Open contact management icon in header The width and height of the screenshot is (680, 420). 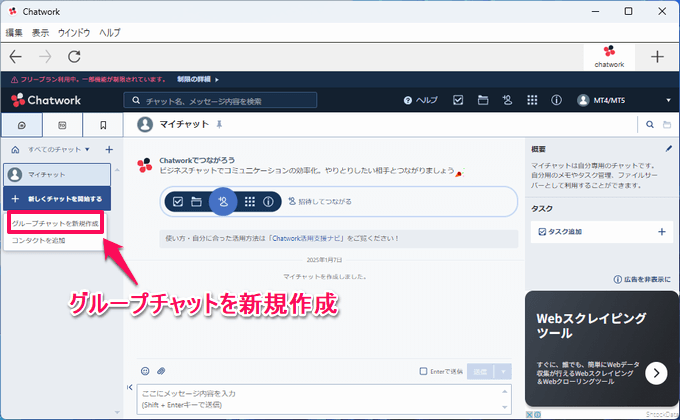507,100
